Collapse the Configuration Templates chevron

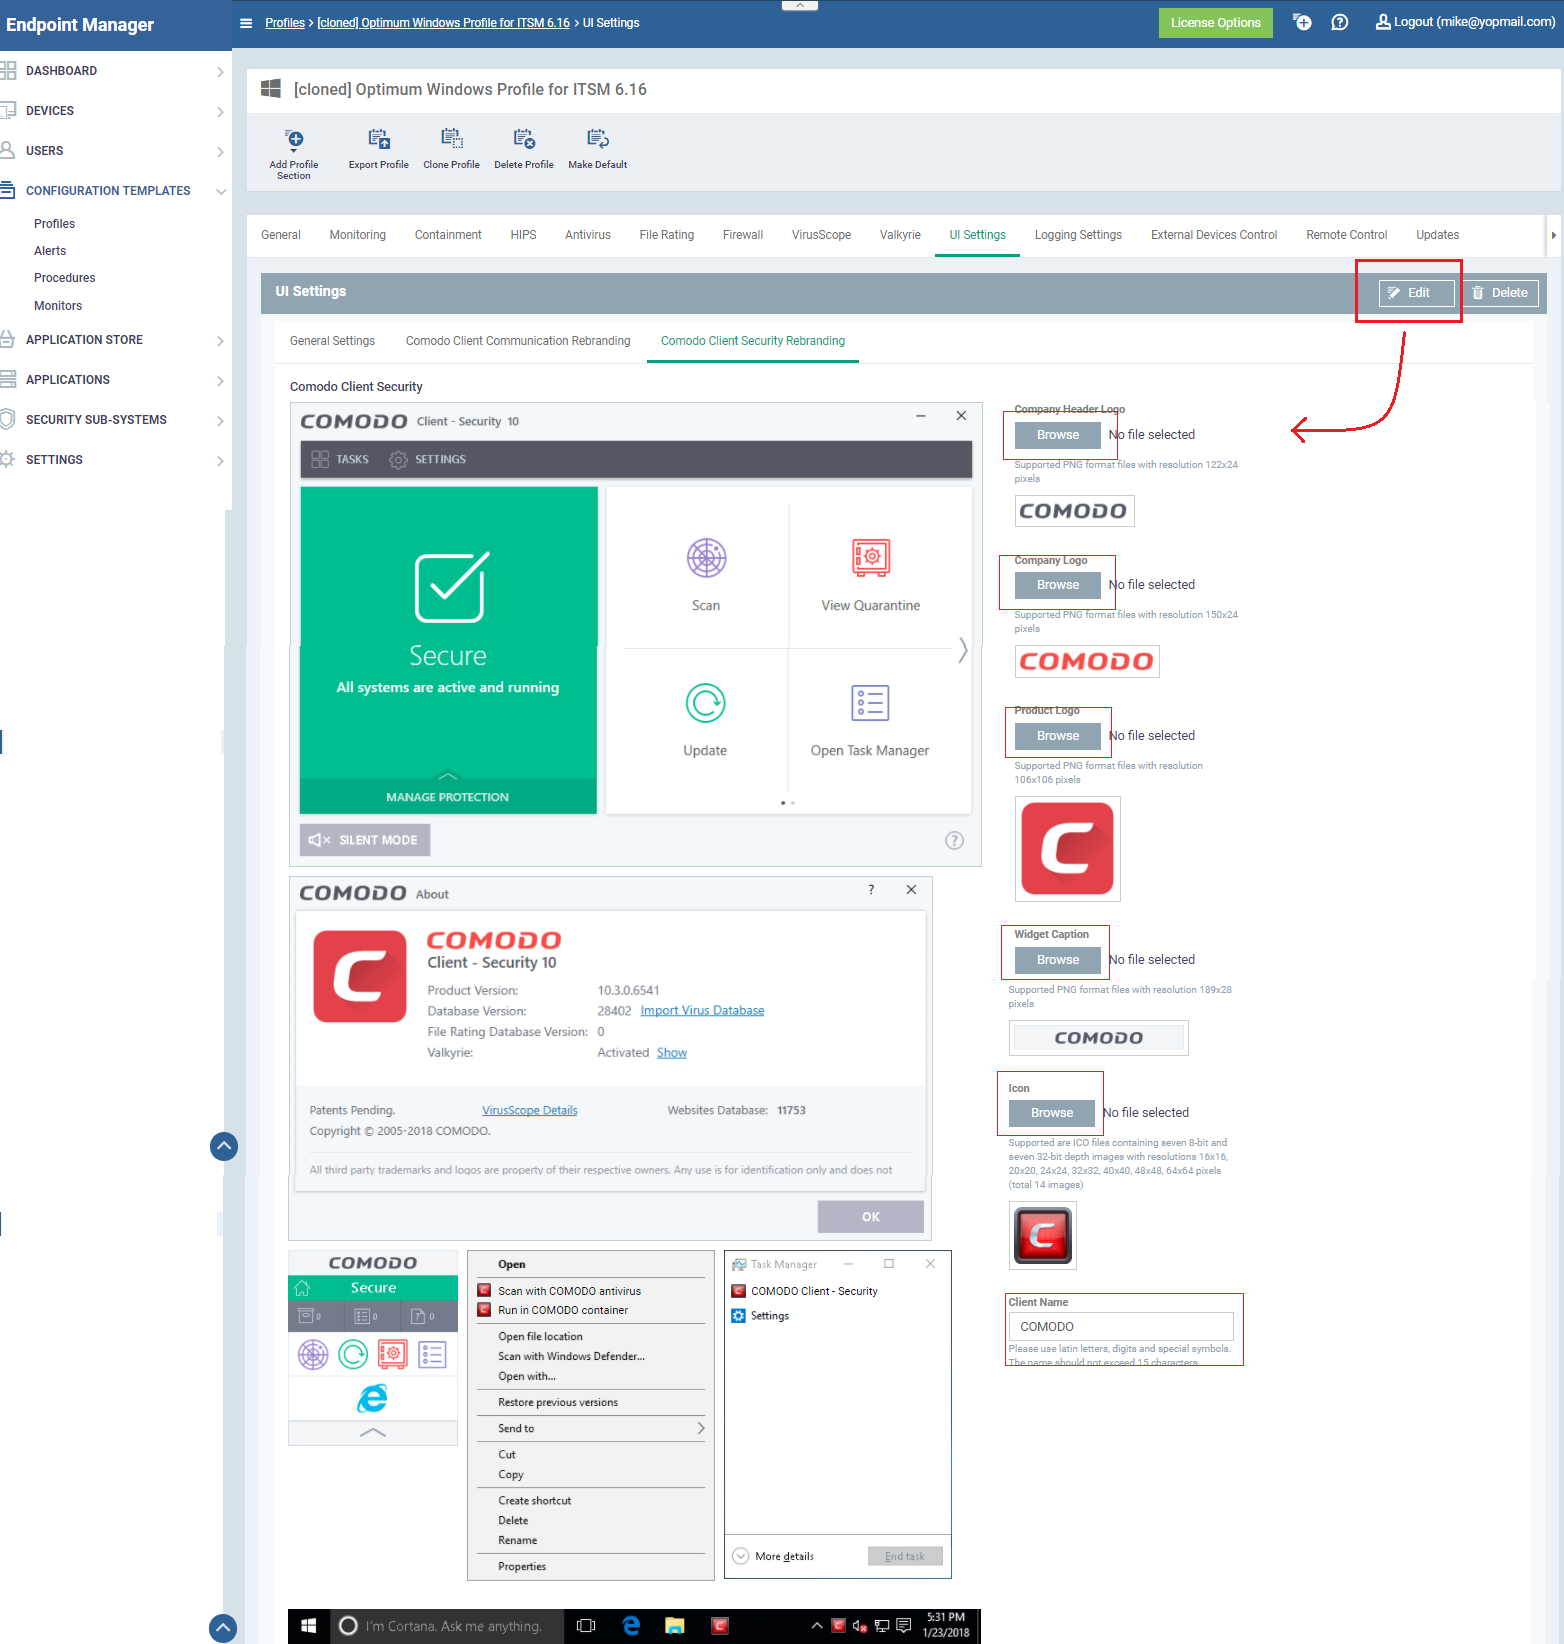[221, 191]
